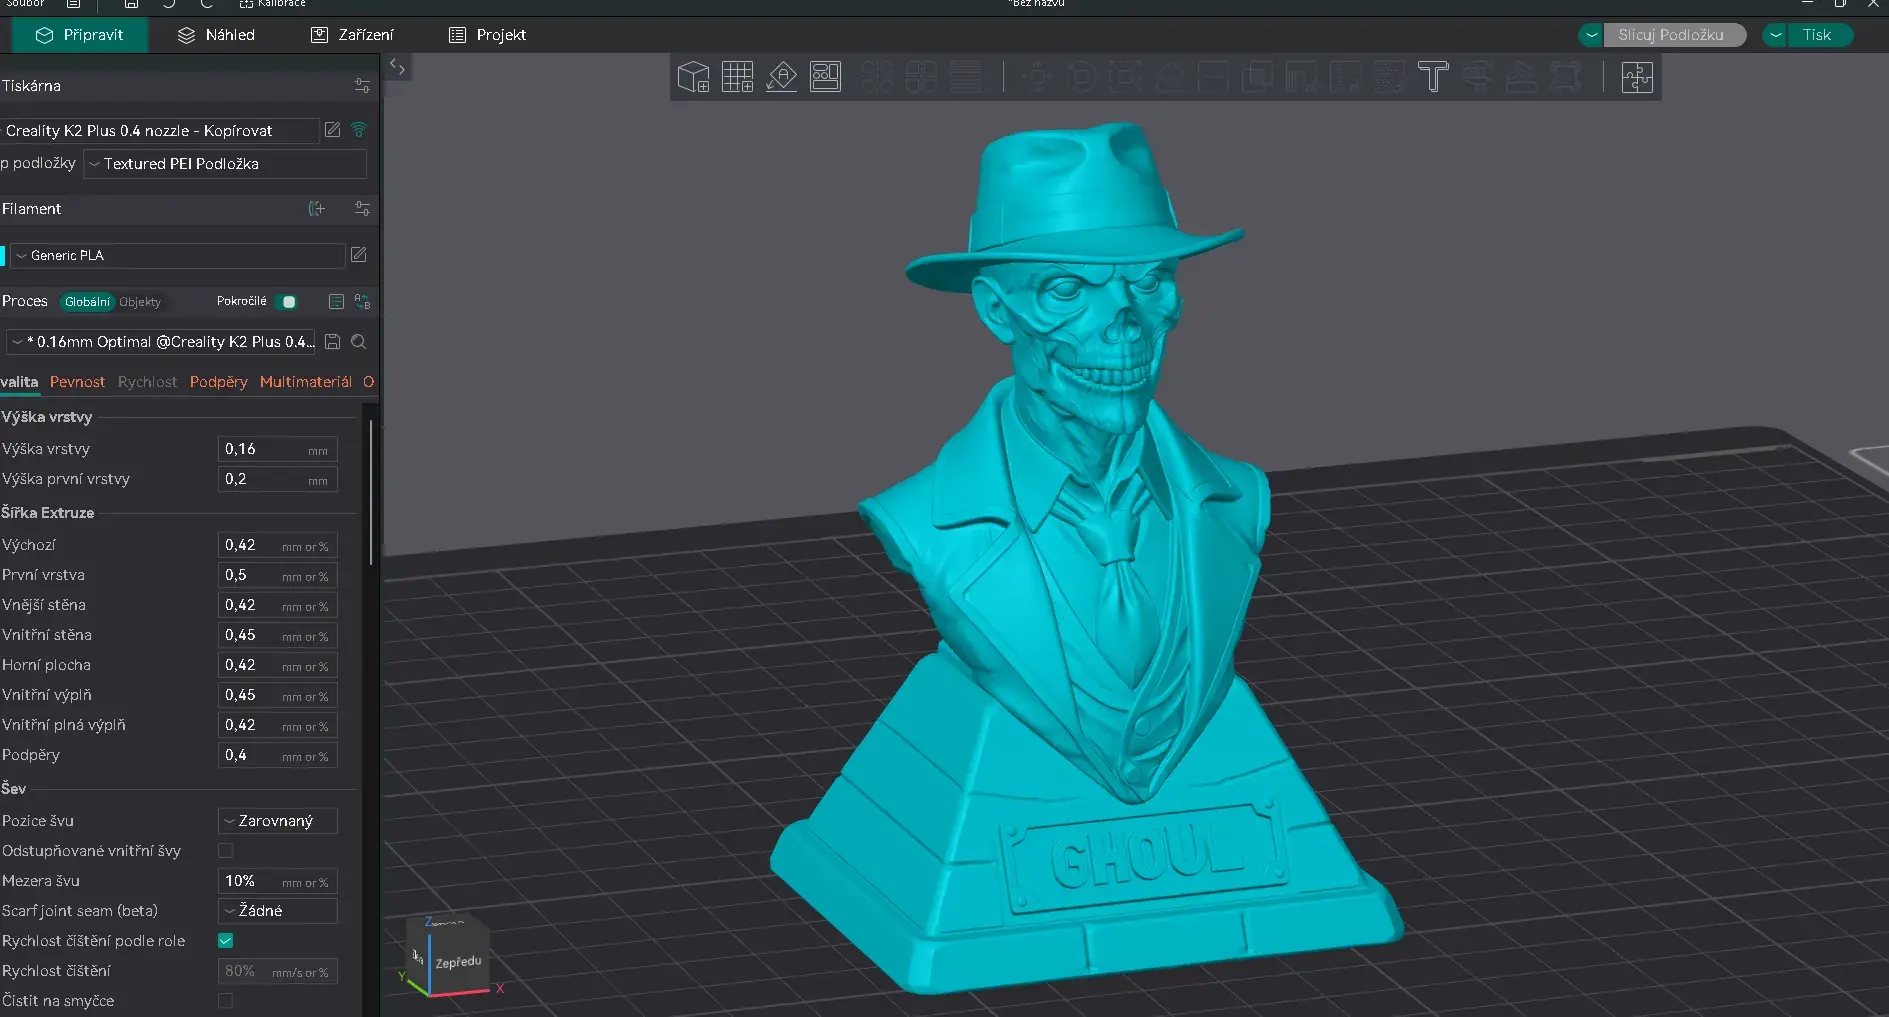Click the První vrstva width field
The image size is (1889, 1017).
pyautogui.click(x=278, y=575)
